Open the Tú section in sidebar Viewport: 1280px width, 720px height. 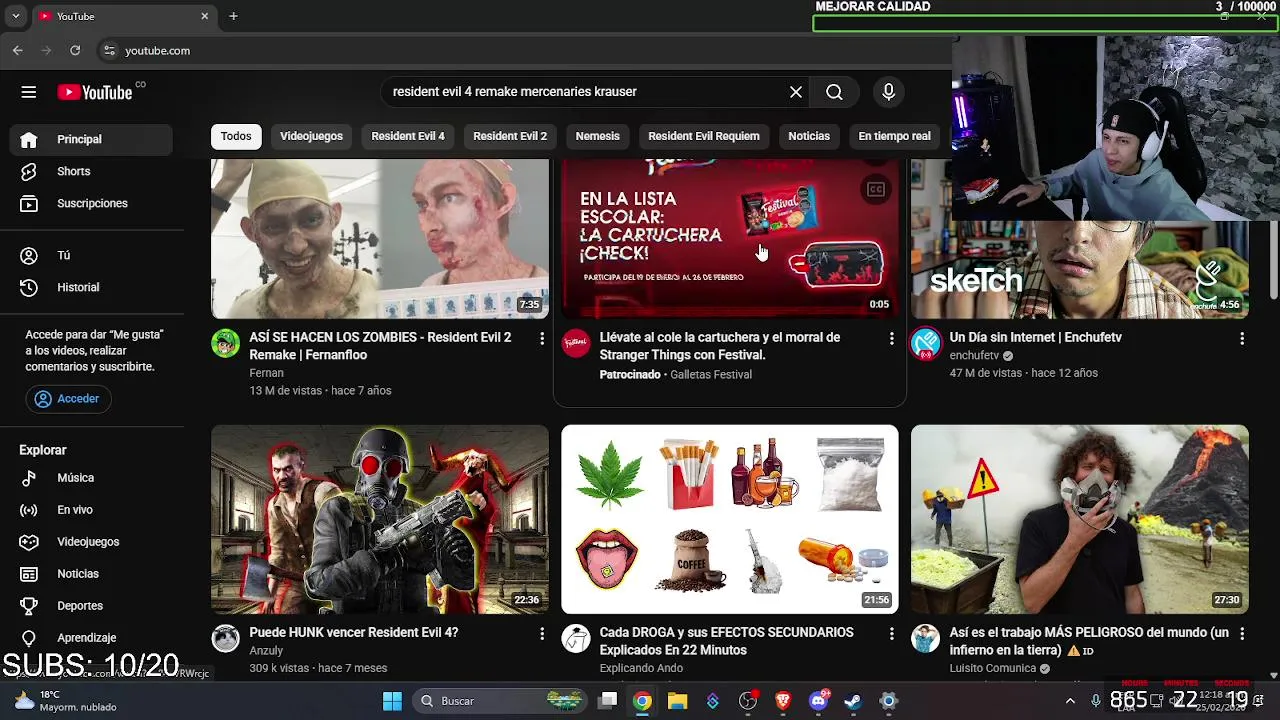(92, 255)
